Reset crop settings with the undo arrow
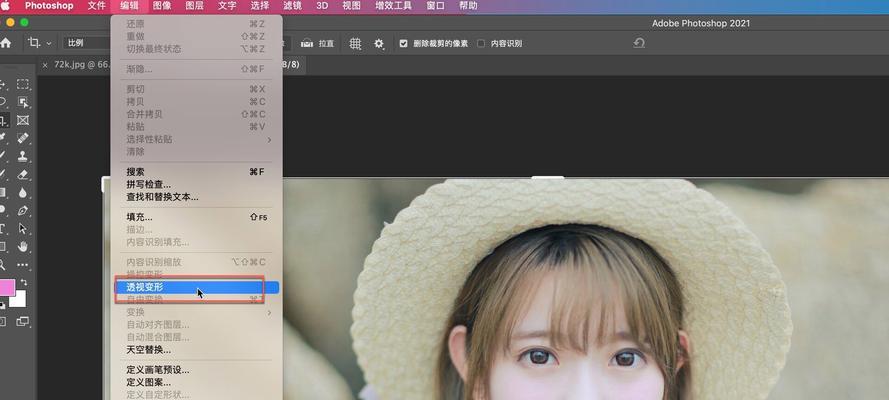This screenshot has width=889, height=400. pyautogui.click(x=639, y=43)
